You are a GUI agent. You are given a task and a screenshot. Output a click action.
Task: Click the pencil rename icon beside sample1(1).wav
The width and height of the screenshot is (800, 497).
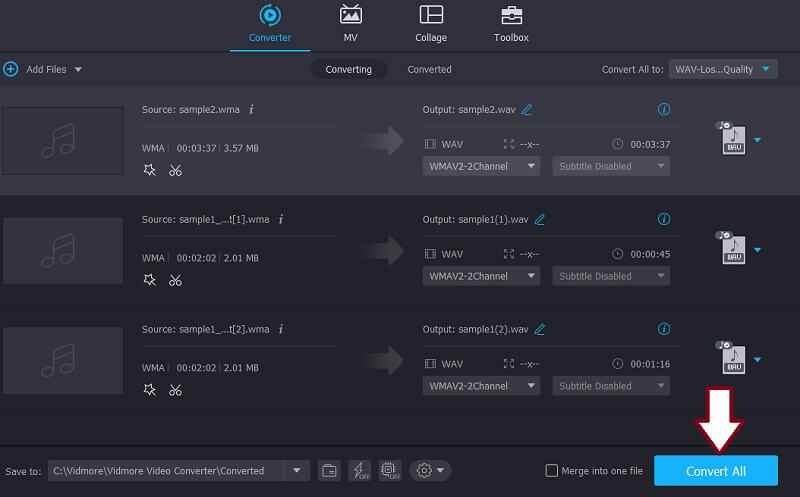541,219
